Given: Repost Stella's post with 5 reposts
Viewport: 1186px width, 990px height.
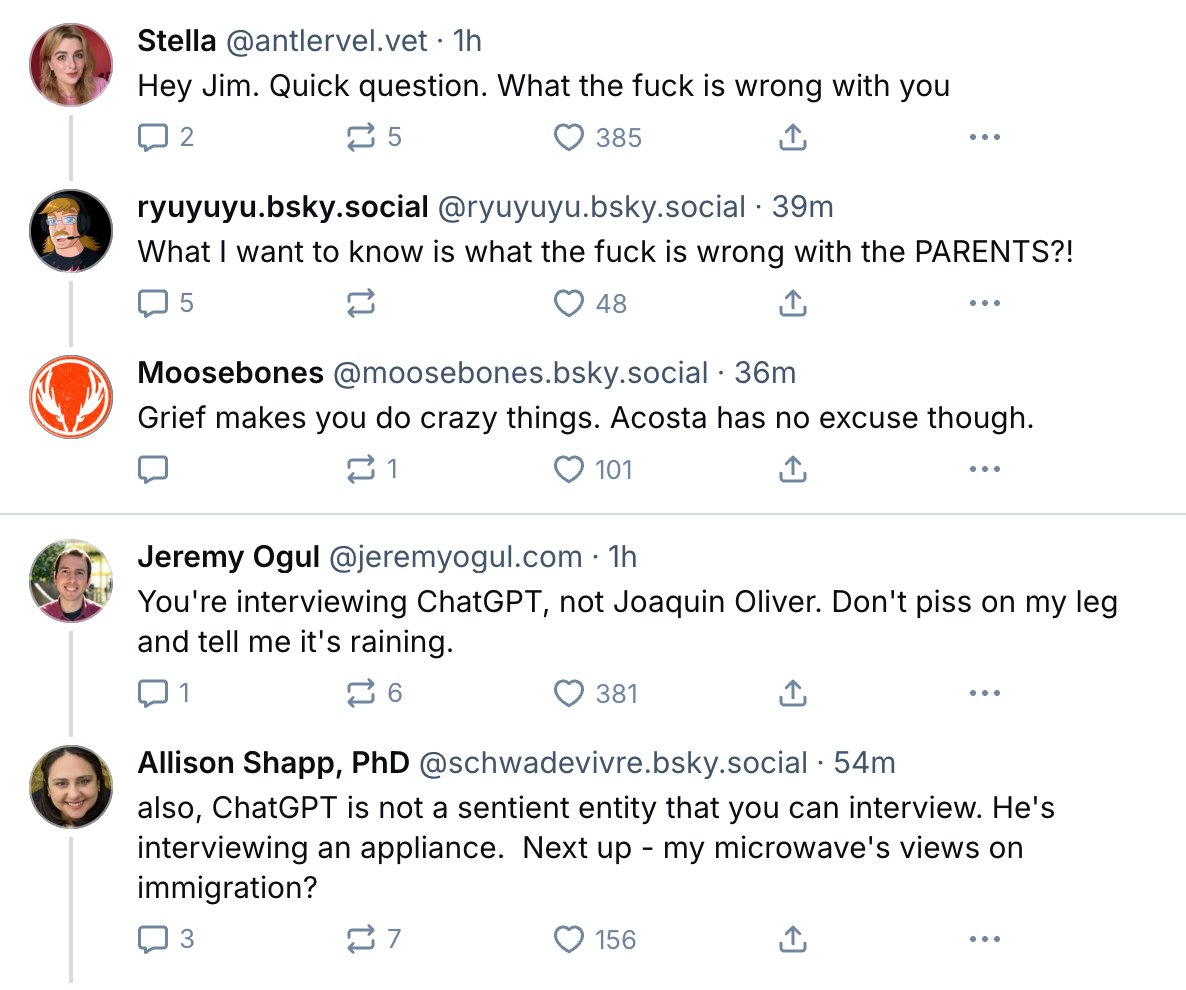Looking at the screenshot, I should pos(359,137).
